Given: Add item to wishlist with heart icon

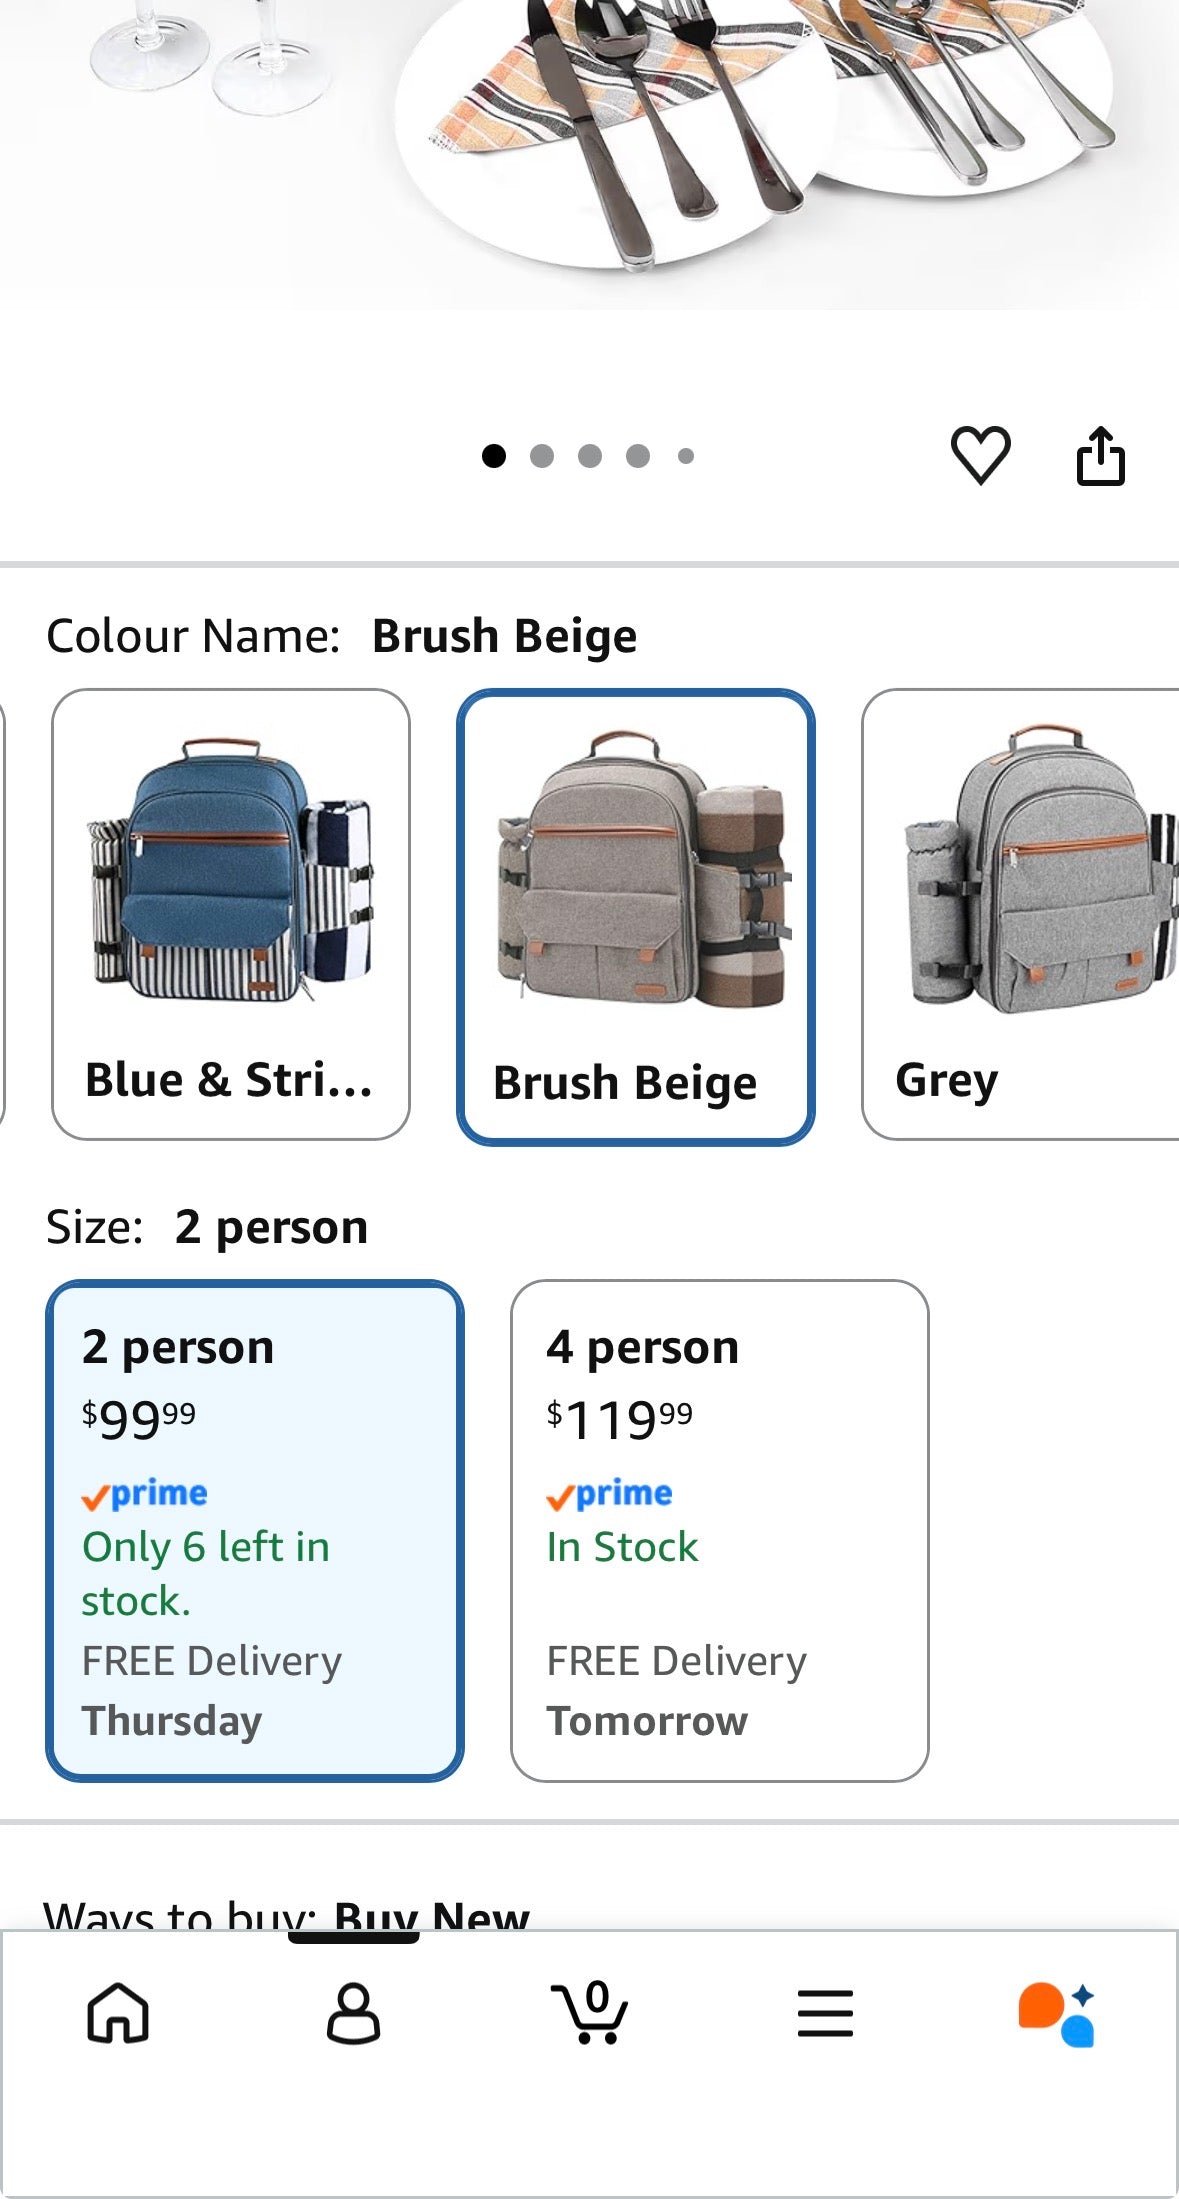Looking at the screenshot, I should (980, 456).
